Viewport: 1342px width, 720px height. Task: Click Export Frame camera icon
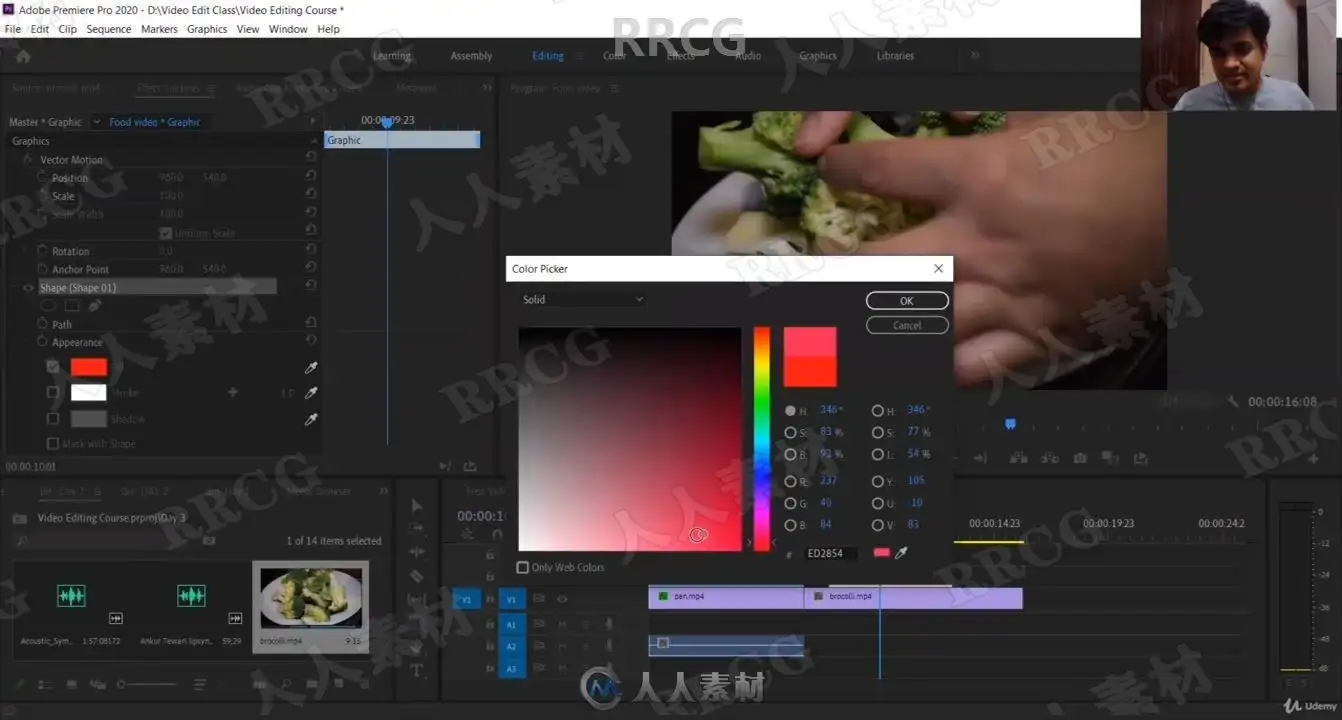pyautogui.click(x=1080, y=458)
